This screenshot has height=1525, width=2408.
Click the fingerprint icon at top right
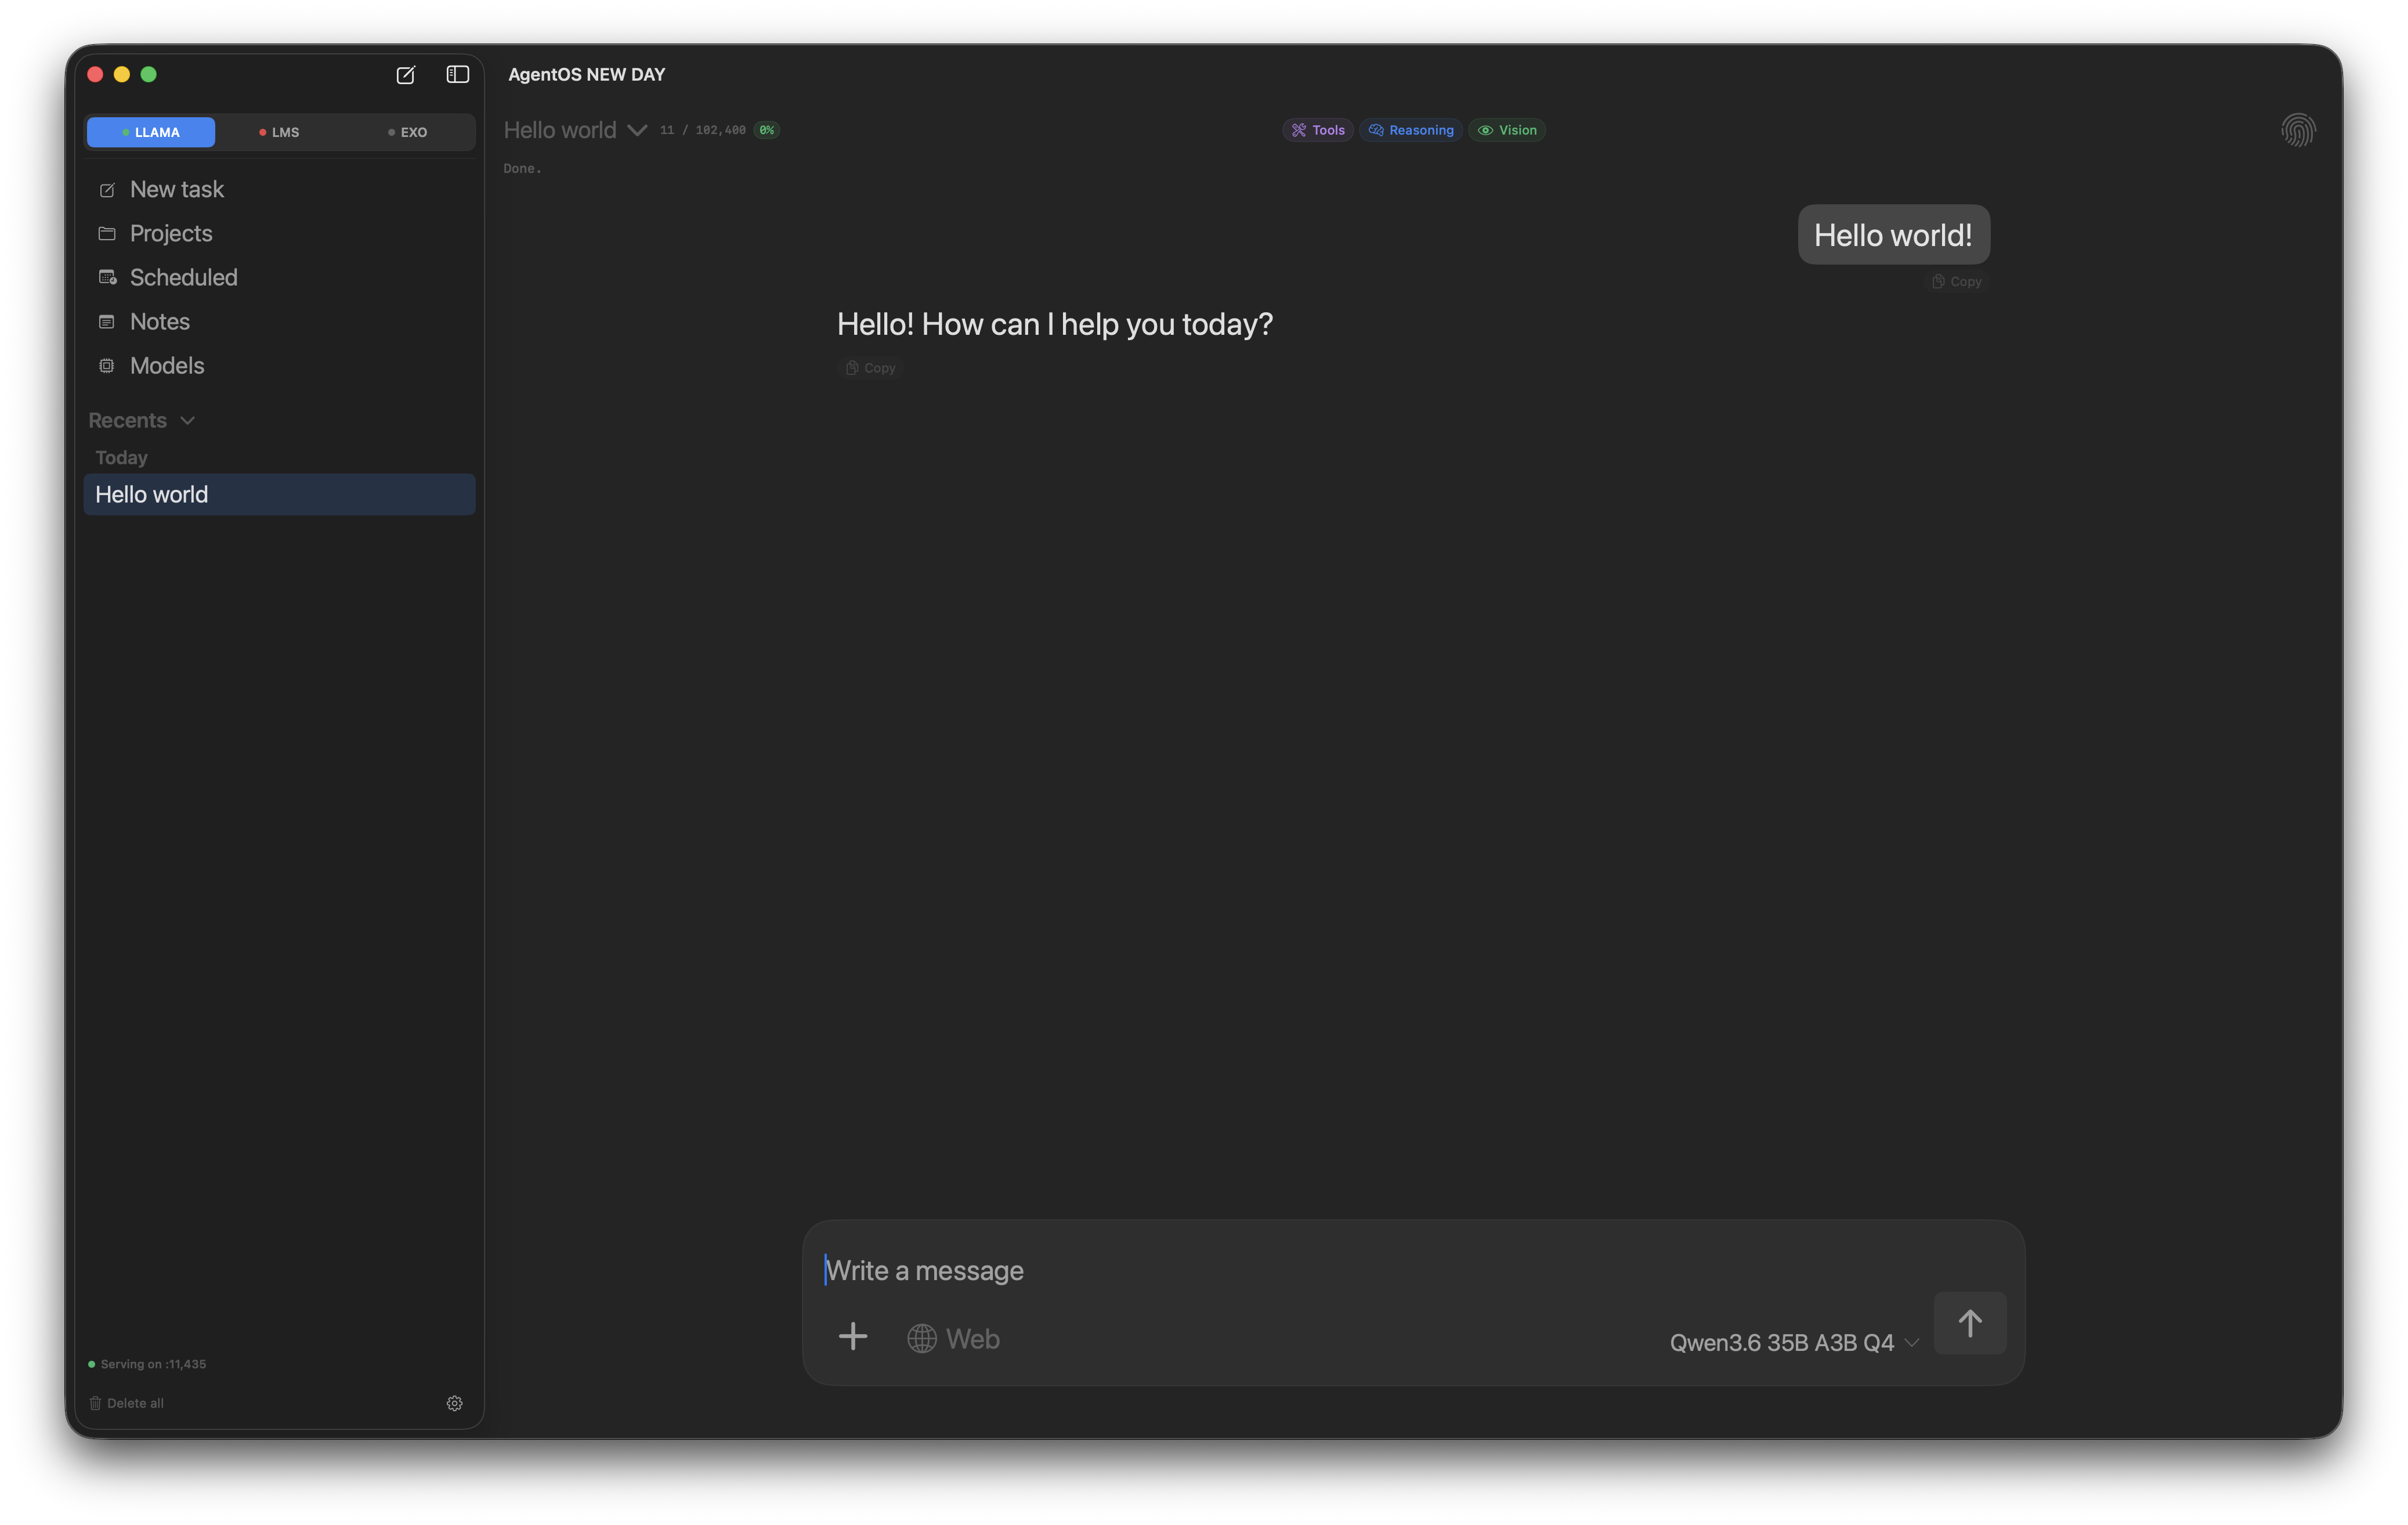(x=2298, y=130)
